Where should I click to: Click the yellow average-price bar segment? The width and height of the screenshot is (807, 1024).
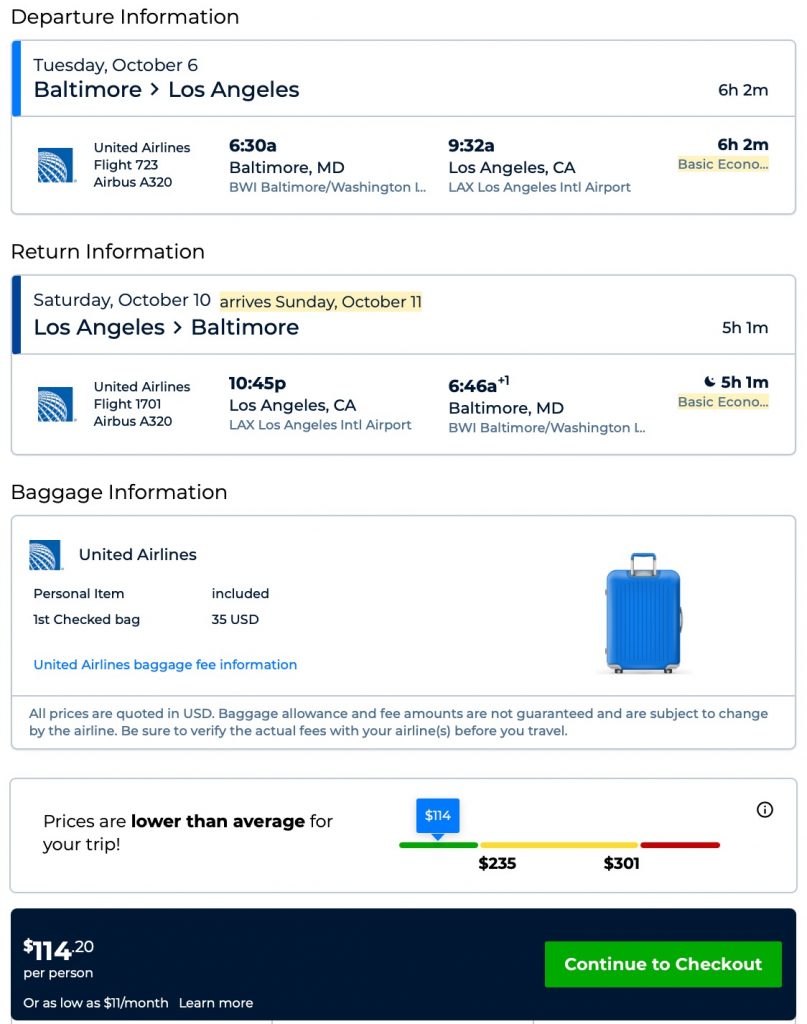(558, 845)
